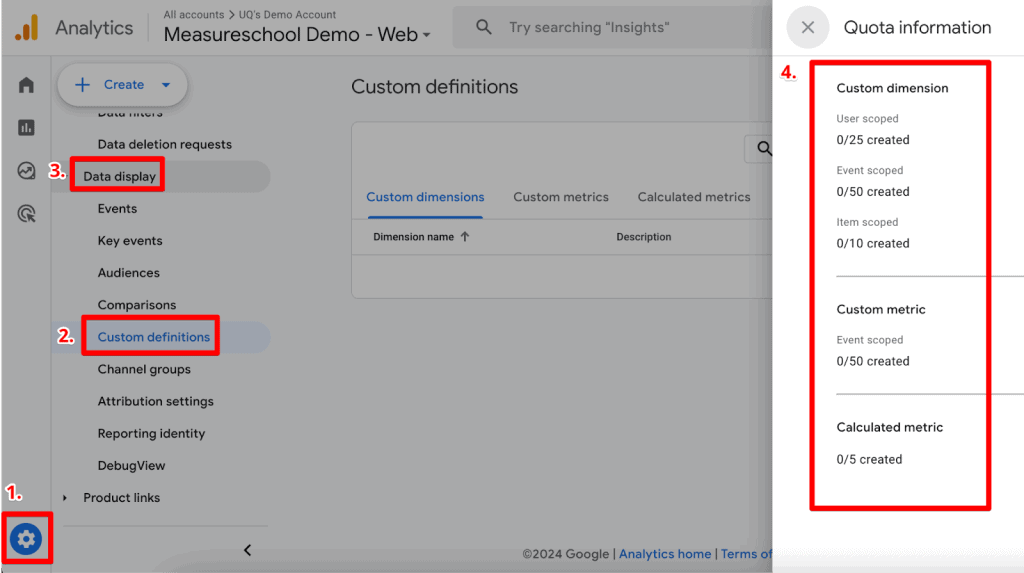Open the Terms of Service footer link
The height and width of the screenshot is (573, 1024).
click(x=746, y=554)
